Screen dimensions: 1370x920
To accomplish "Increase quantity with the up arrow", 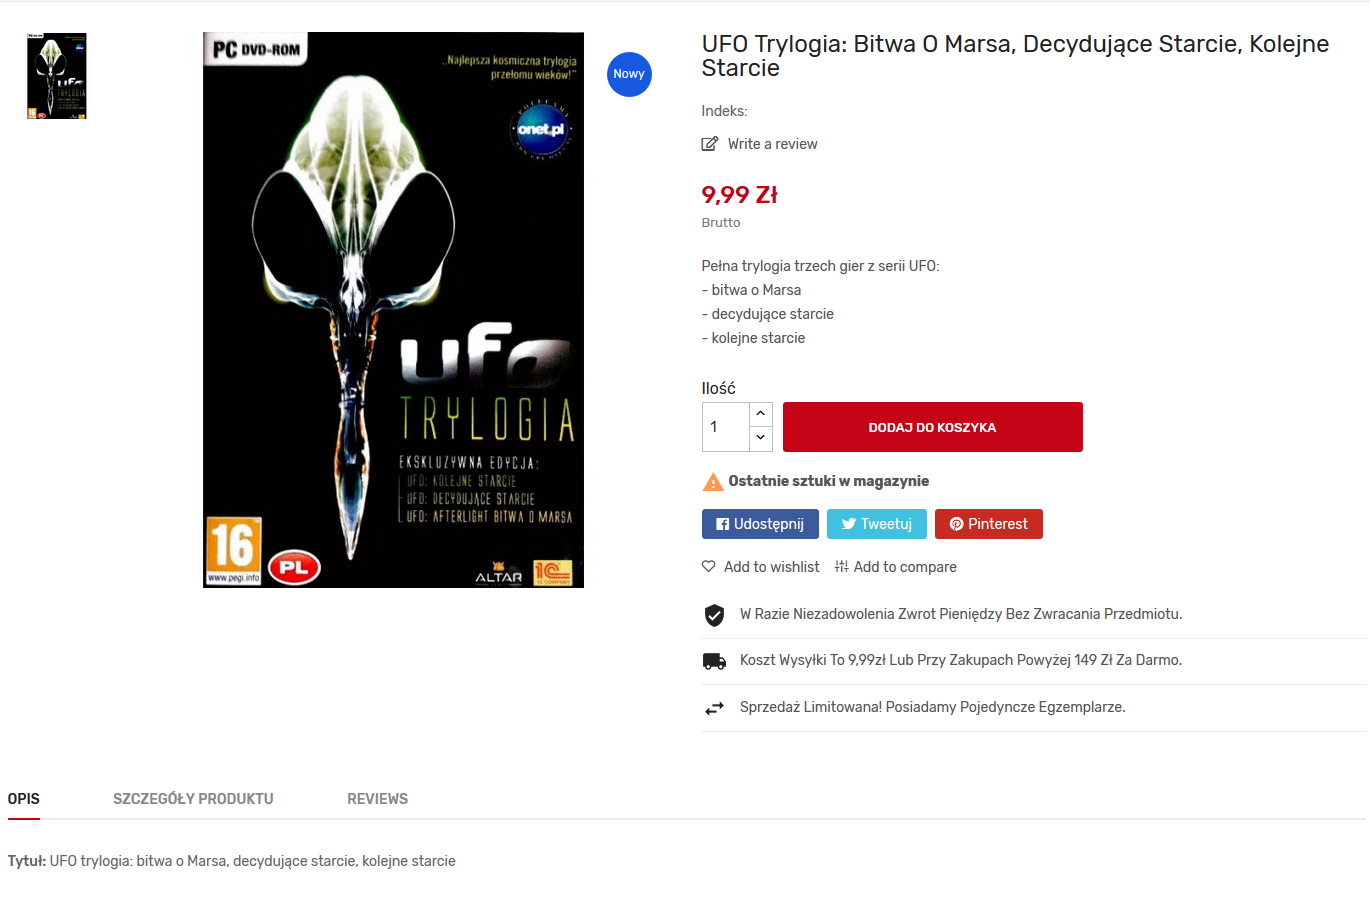I will tap(761, 414).
